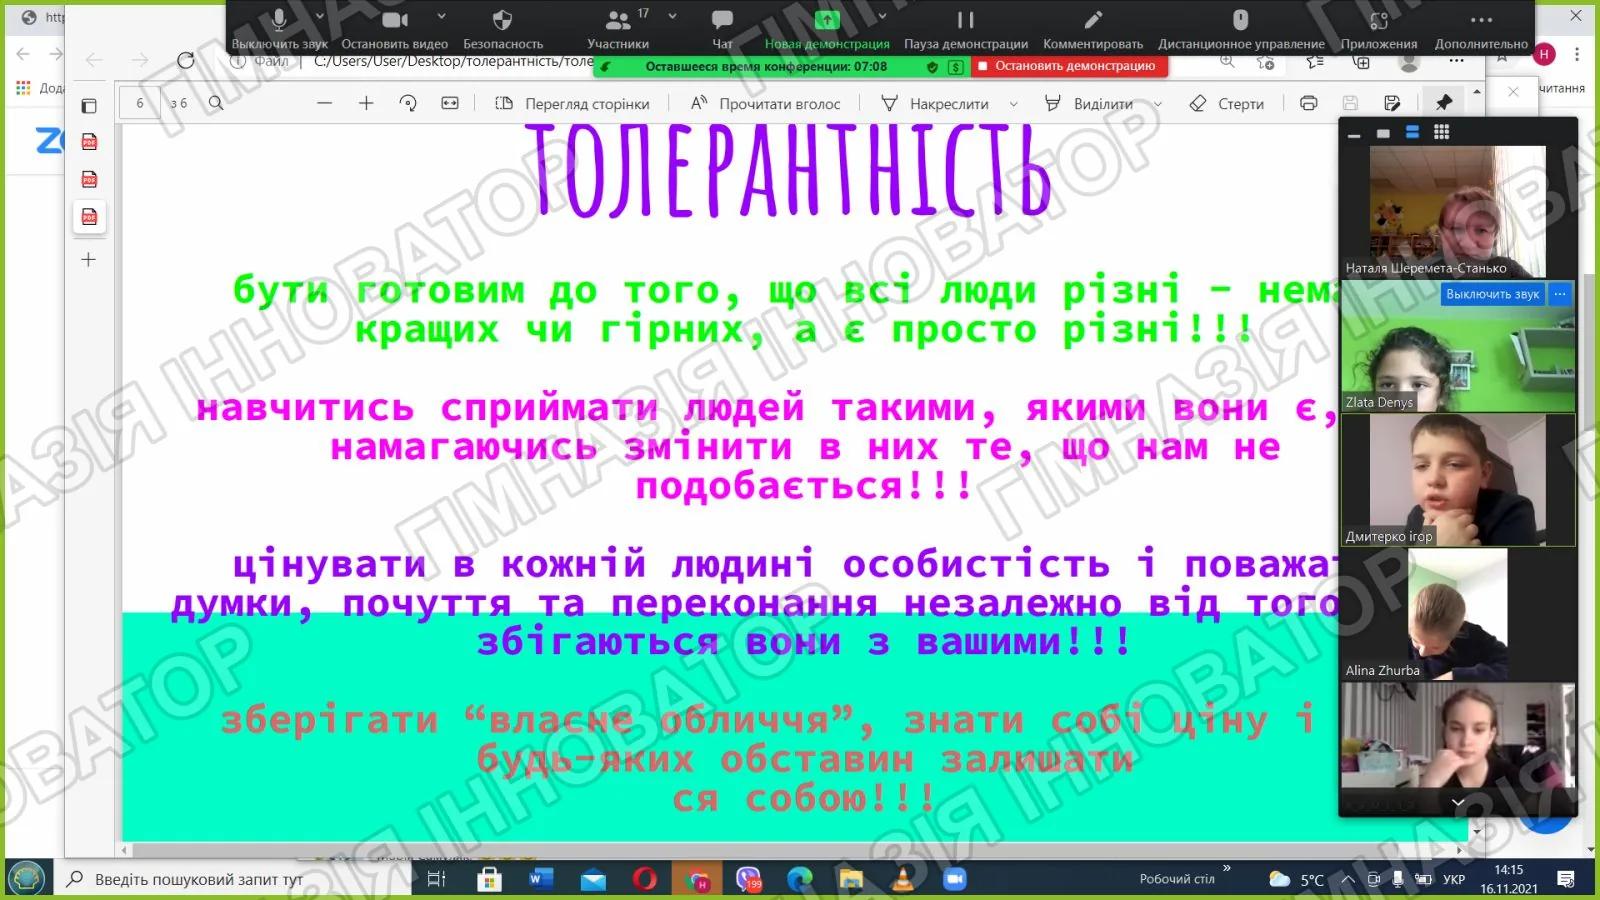Select the Highlight (Виділити) tool
Image resolution: width=1600 pixels, height=900 pixels.
tap(1089, 103)
